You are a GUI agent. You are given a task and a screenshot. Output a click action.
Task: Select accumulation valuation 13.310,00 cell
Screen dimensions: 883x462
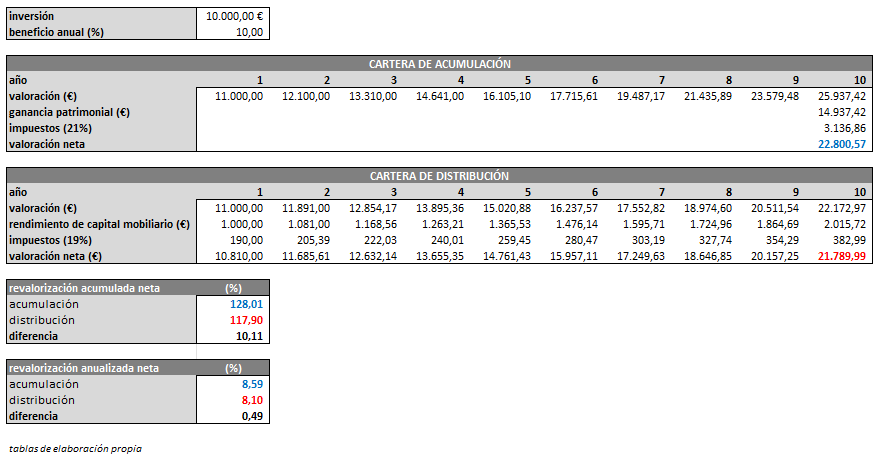coord(373,96)
